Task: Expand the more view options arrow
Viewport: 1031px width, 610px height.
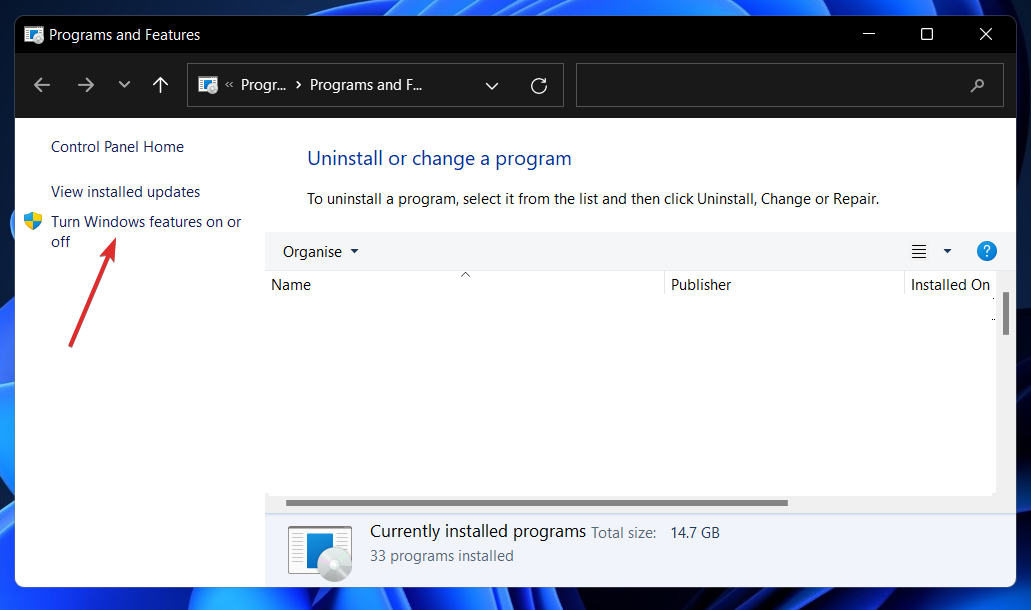Action: [947, 251]
